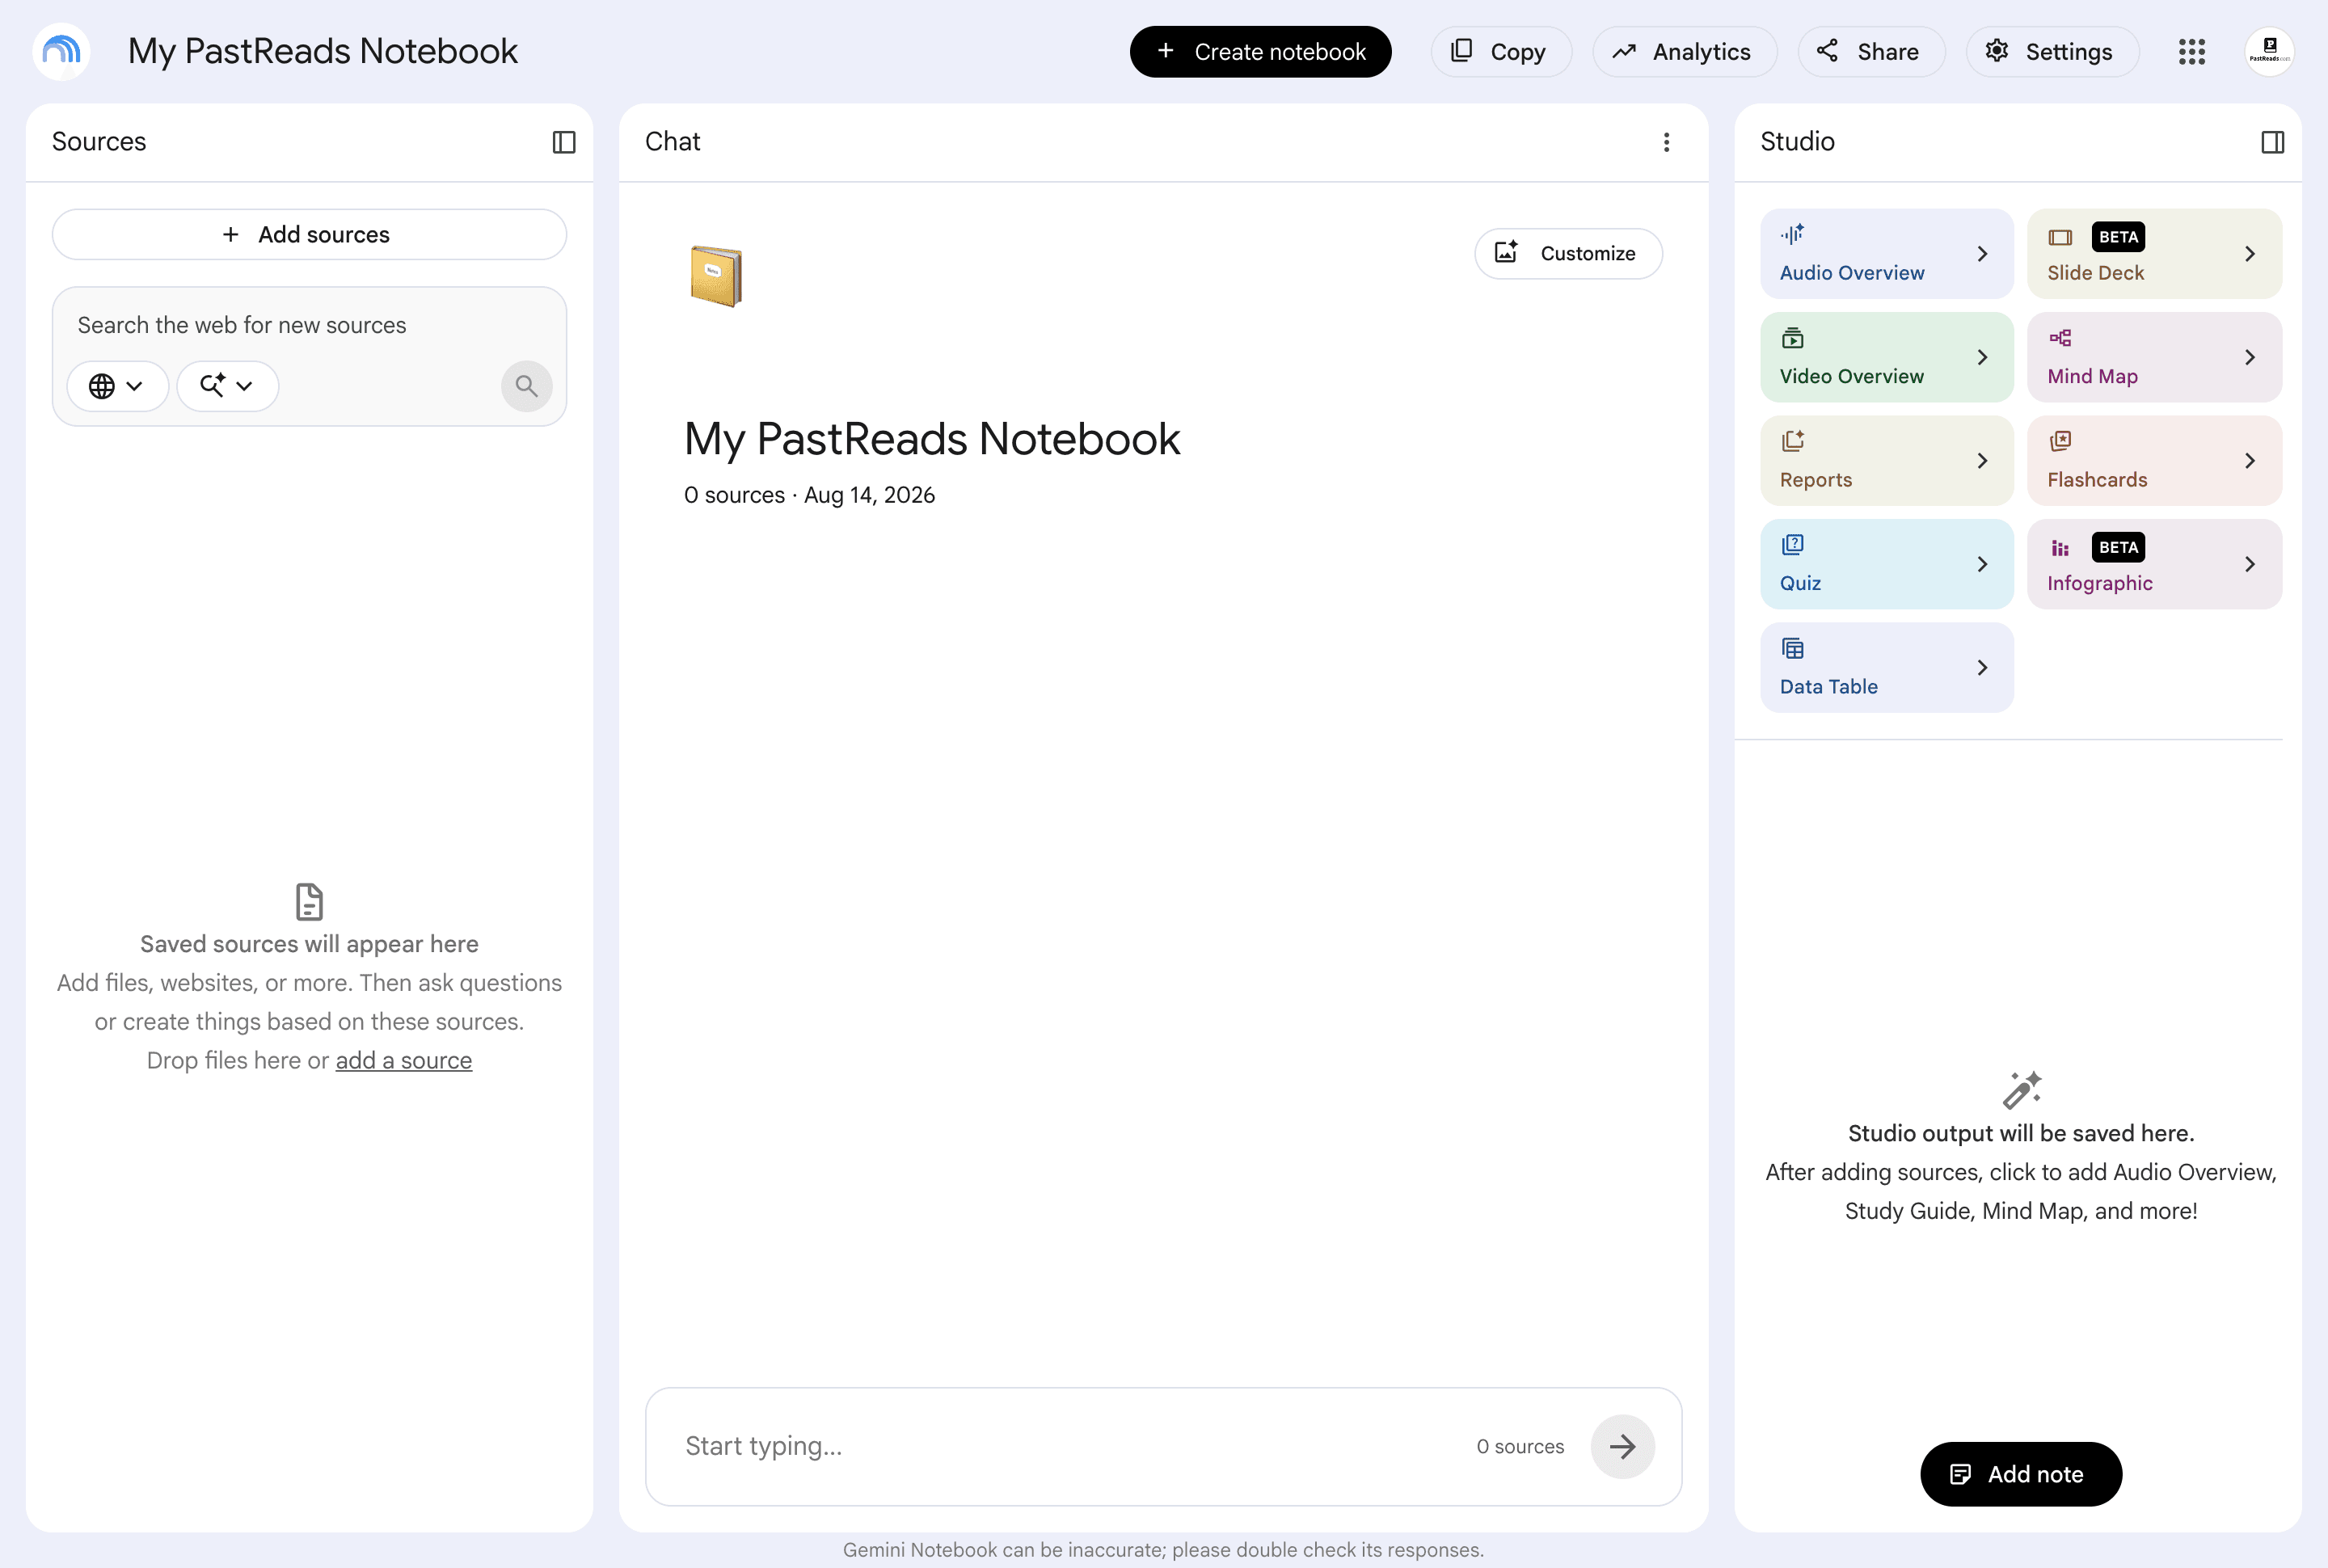Screen dimensions: 2328x1568
Task: Click the Data Table icon
Action: coord(1792,648)
